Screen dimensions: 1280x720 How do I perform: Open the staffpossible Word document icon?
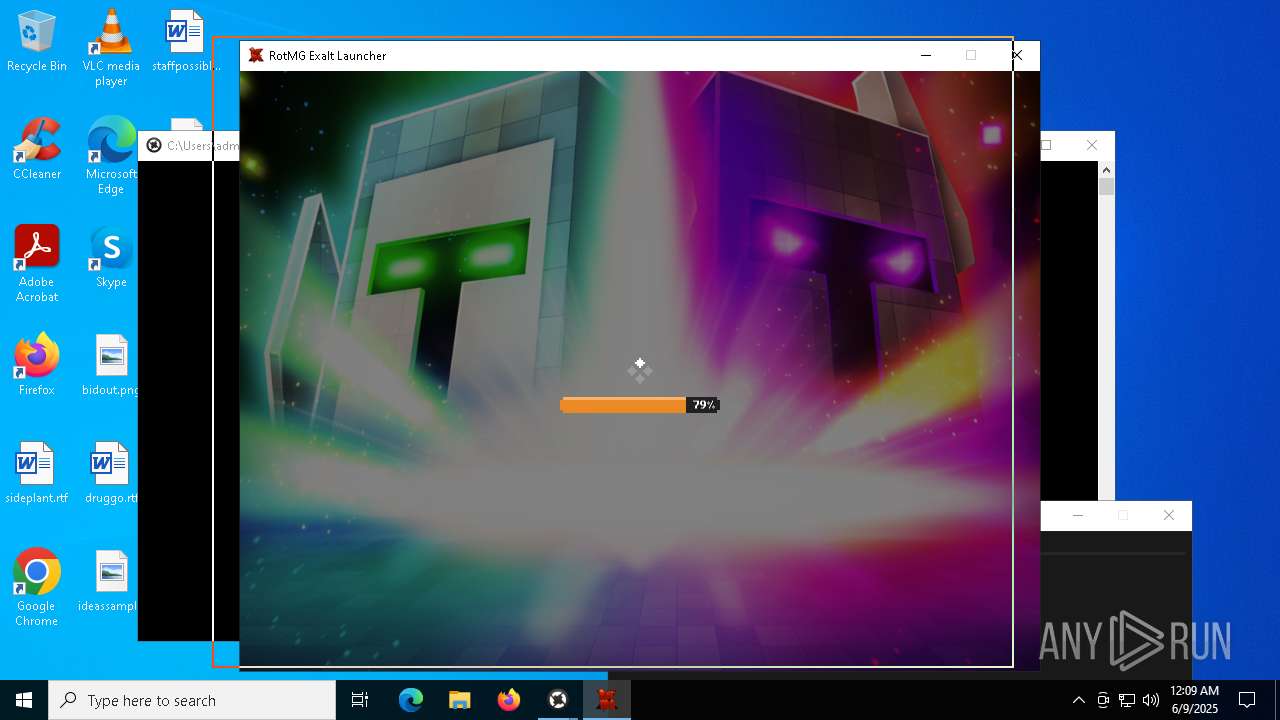[x=185, y=42]
